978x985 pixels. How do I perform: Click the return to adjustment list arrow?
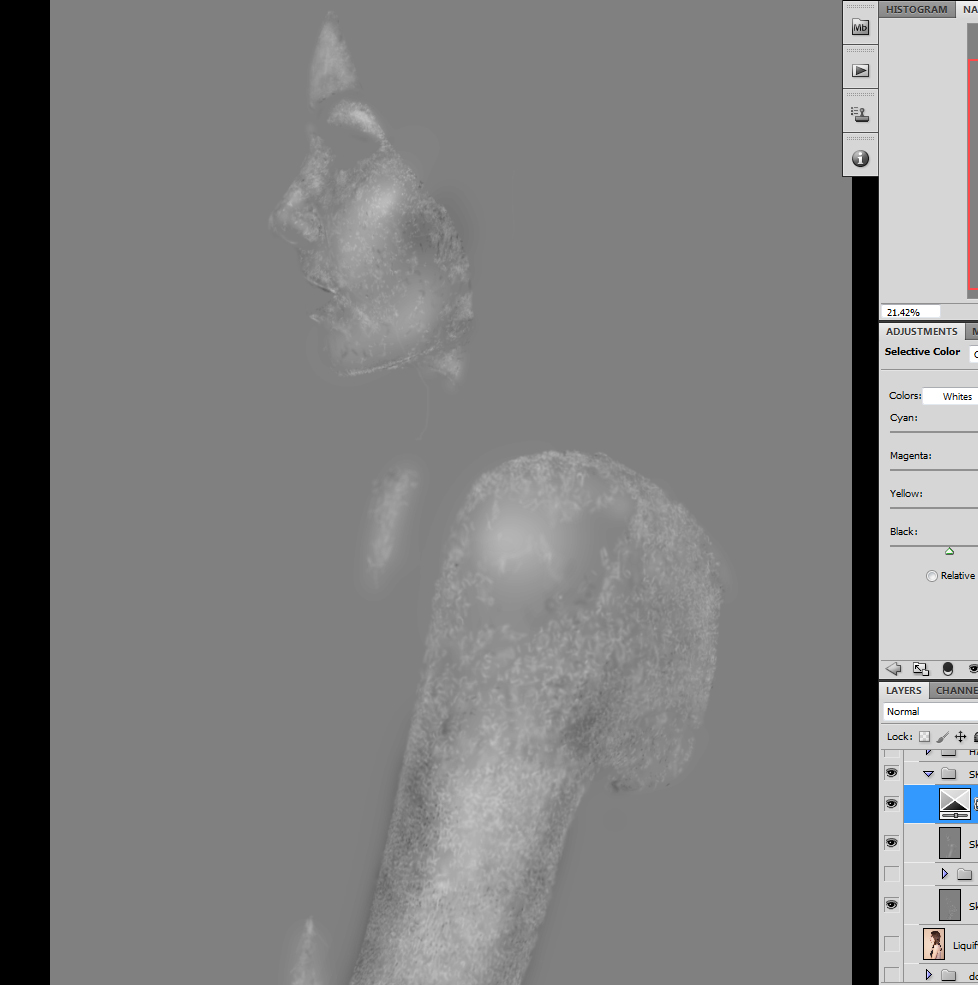pyautogui.click(x=894, y=669)
